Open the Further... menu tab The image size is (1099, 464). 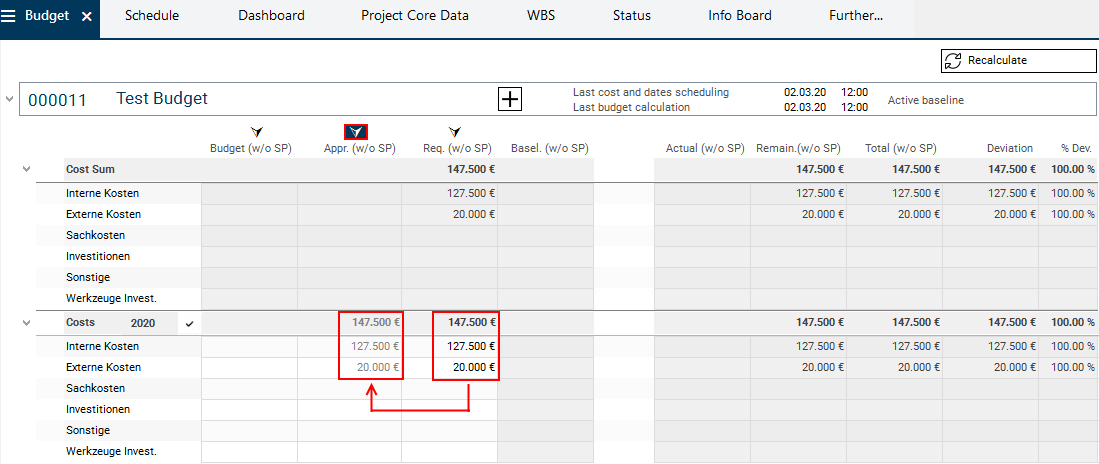(x=857, y=16)
